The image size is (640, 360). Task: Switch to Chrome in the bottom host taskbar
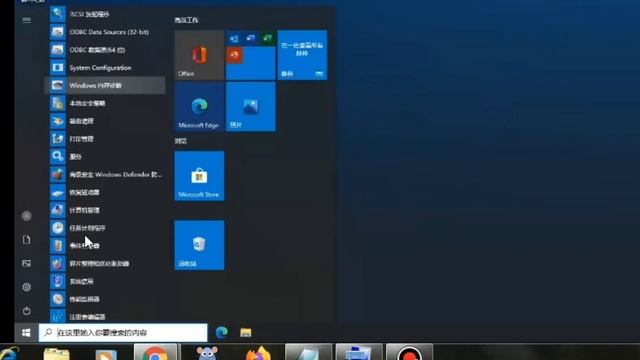point(155,352)
